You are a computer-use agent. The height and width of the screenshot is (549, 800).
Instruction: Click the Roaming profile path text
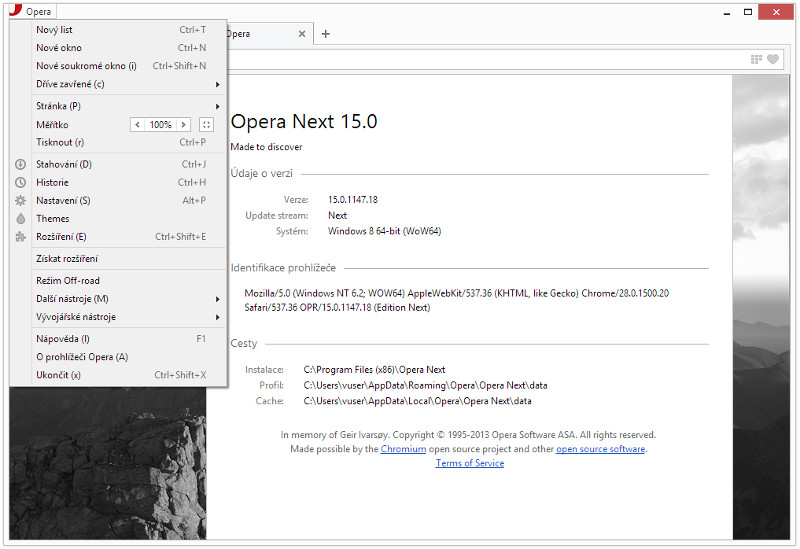coord(426,386)
